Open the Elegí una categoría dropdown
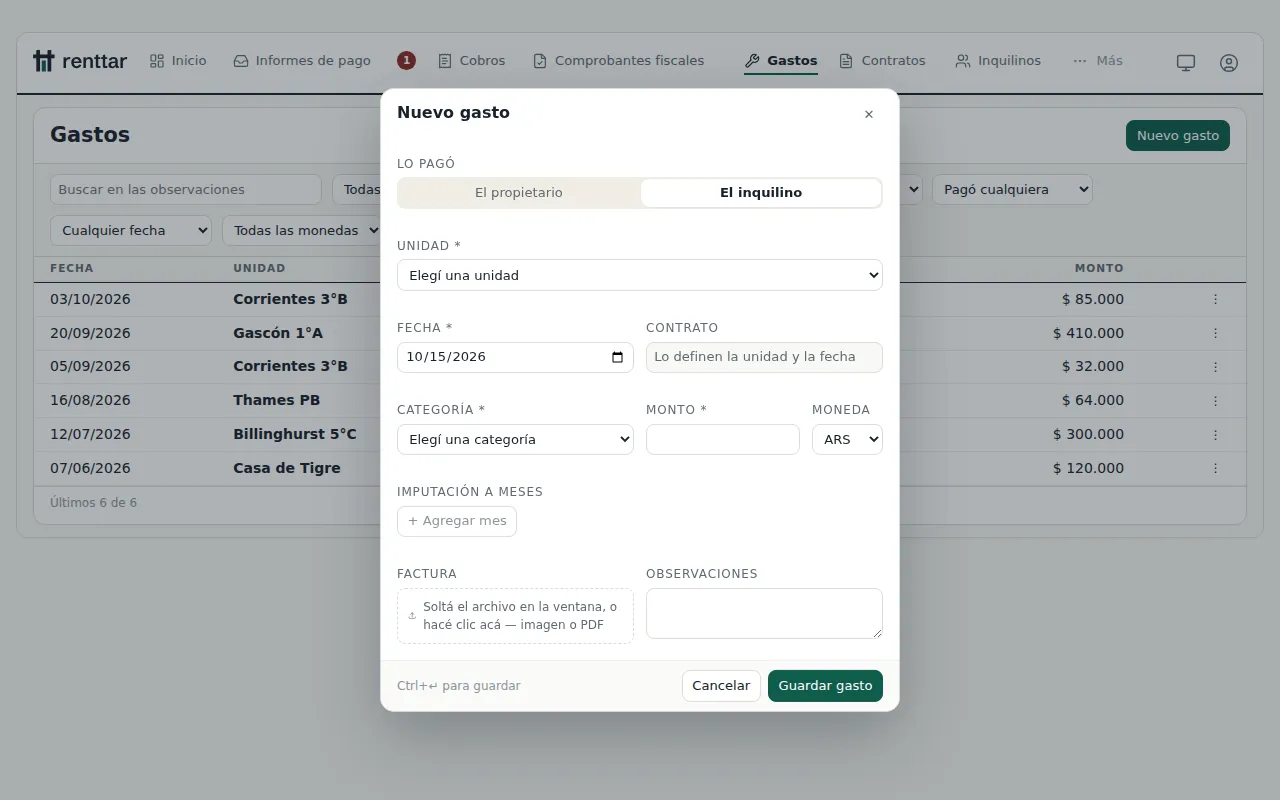The width and height of the screenshot is (1280, 800). pos(515,439)
